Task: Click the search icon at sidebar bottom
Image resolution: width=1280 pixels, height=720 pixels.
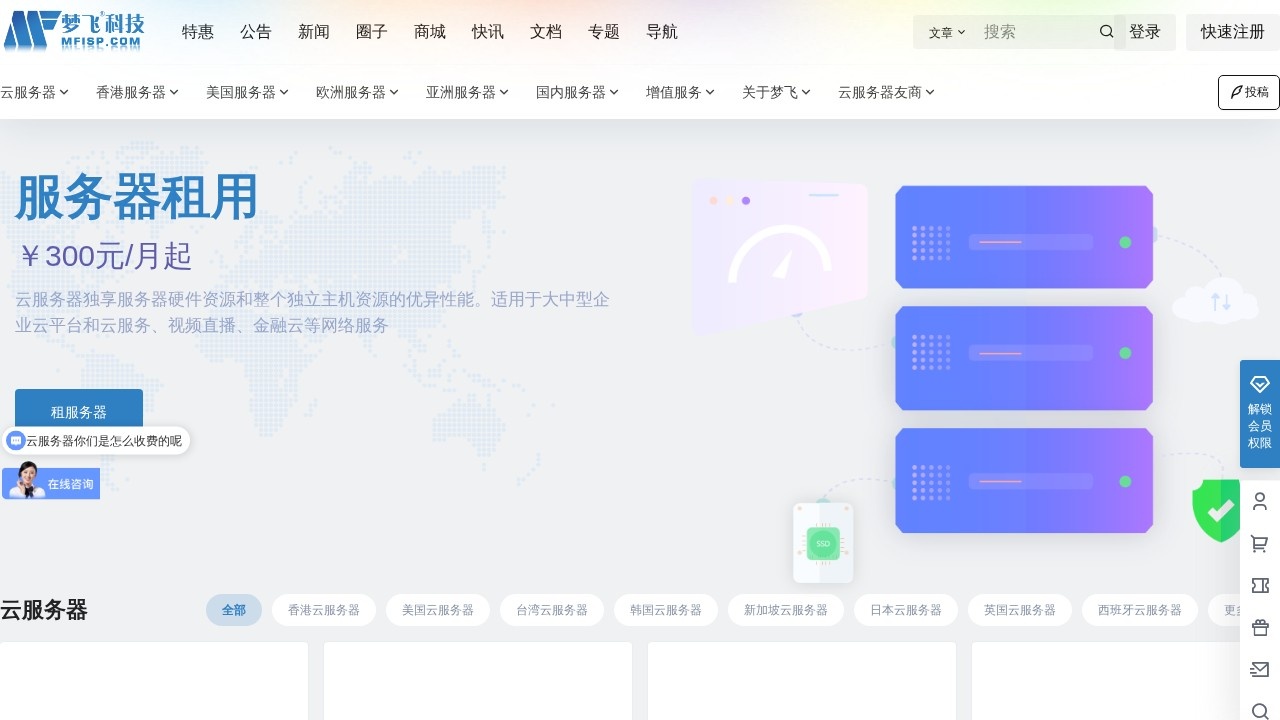Action: 1259,710
